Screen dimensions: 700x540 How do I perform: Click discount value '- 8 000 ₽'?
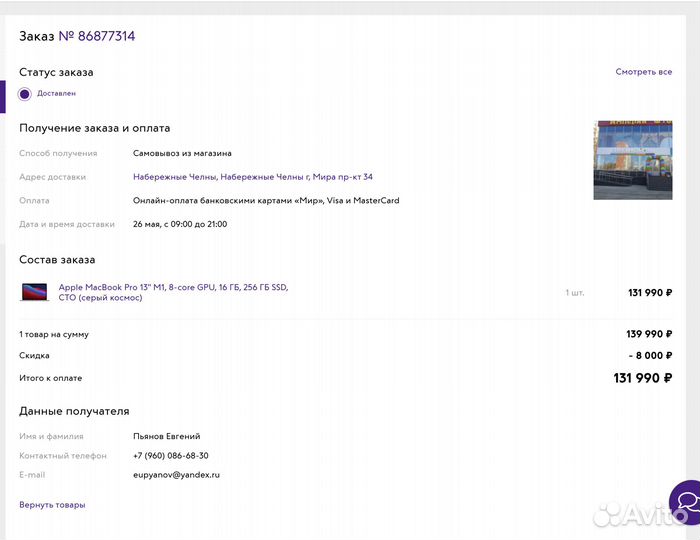(x=650, y=356)
